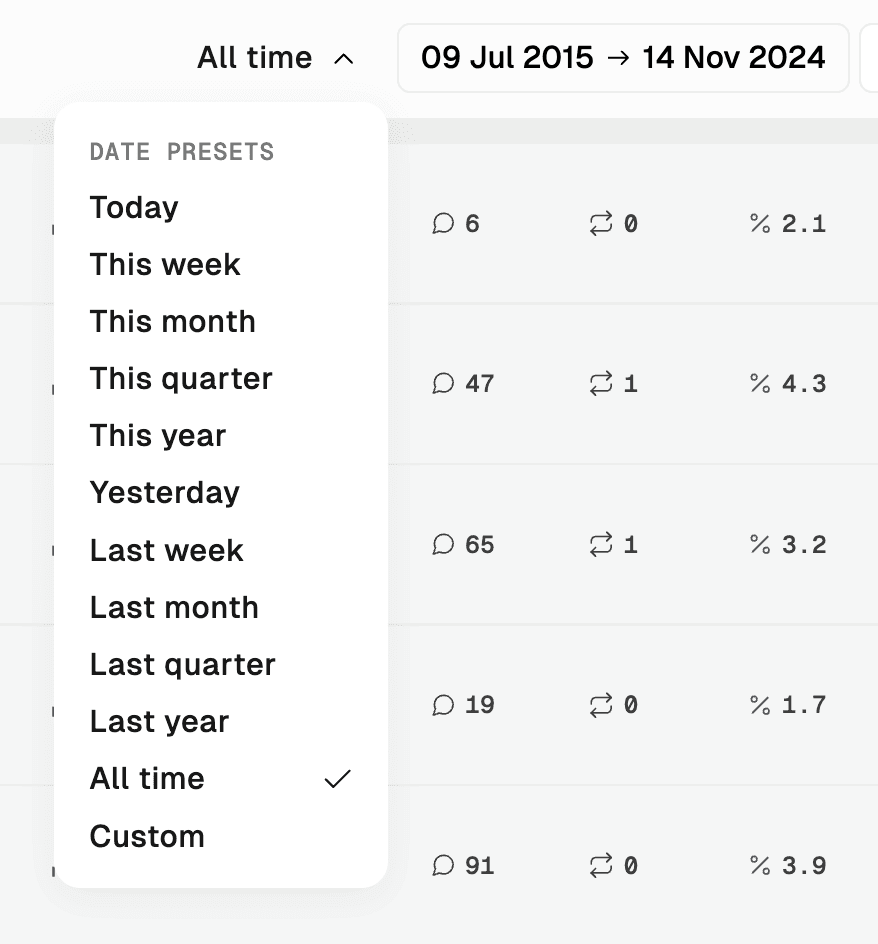Click the comment icon next to 6
This screenshot has width=878, height=944.
443,224
